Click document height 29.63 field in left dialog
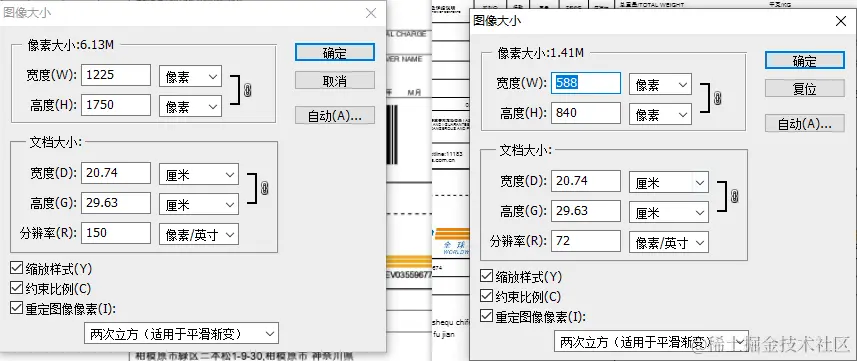This screenshot has width=857, height=361. [x=116, y=203]
